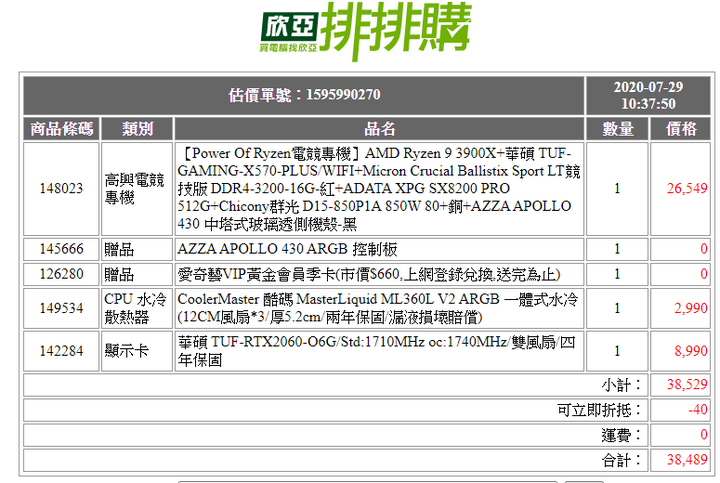
Task: Click the 小計 label
Action: pyautogui.click(x=621, y=385)
